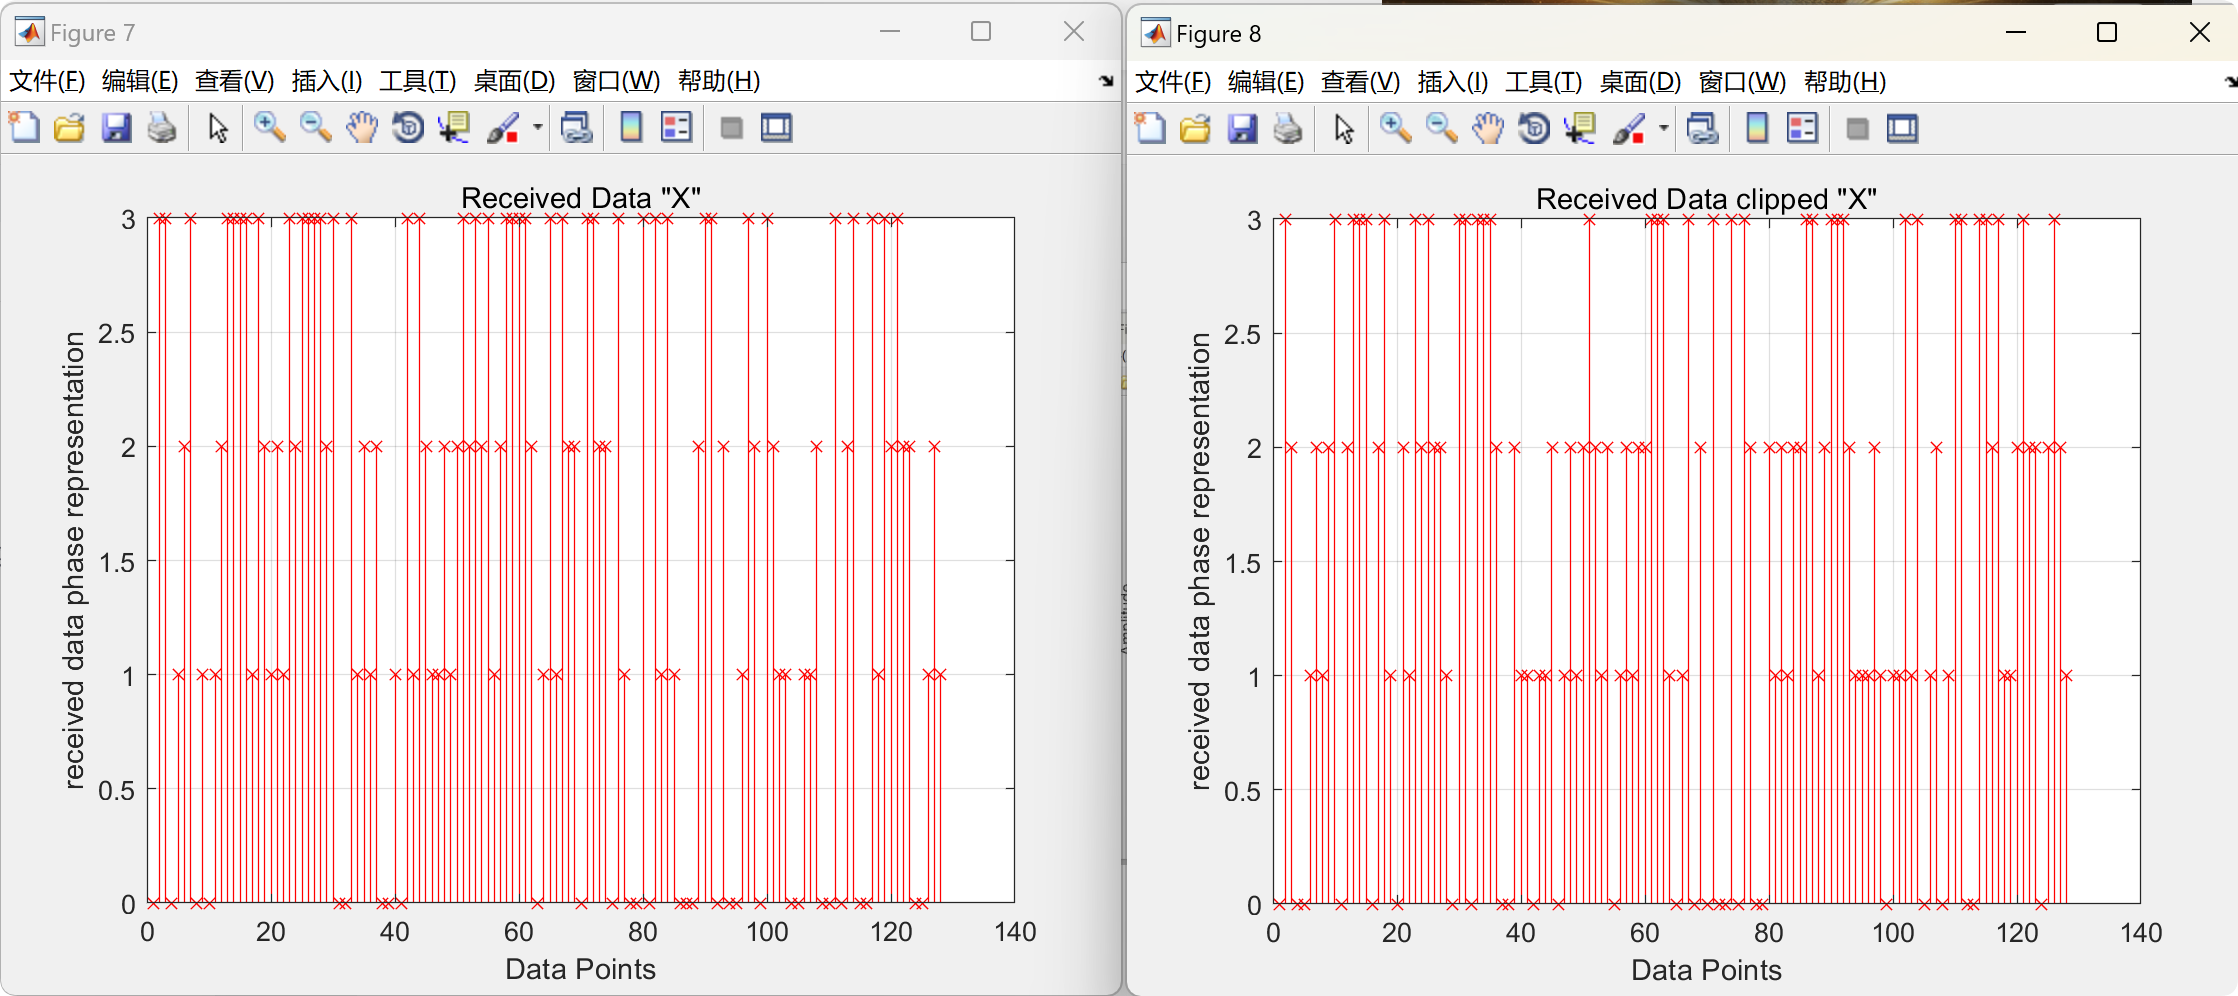
Task: Click 'received data phase representation' label in Figure 8
Action: point(1200,561)
